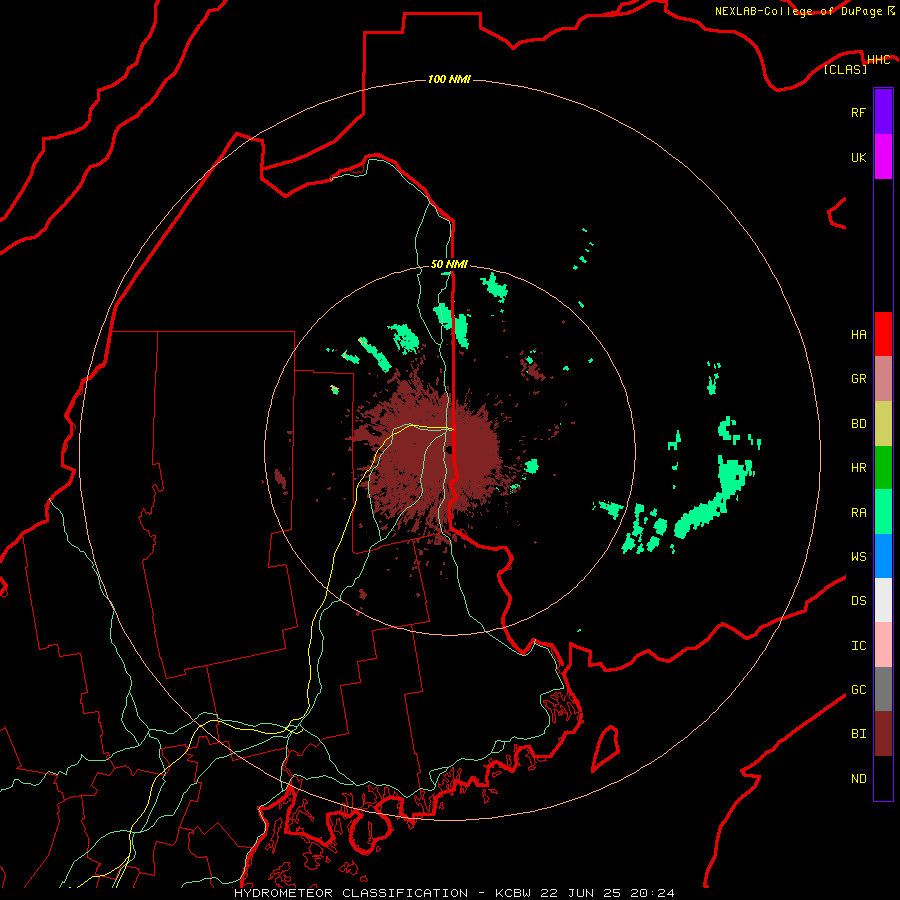The image size is (900, 900).
Task: Click the RF legend label
Action: (858, 112)
